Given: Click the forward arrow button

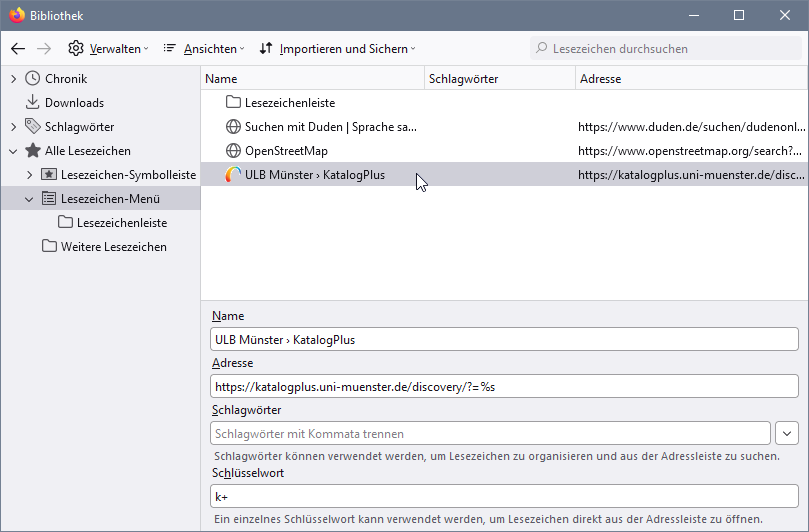Looking at the screenshot, I should [44, 49].
